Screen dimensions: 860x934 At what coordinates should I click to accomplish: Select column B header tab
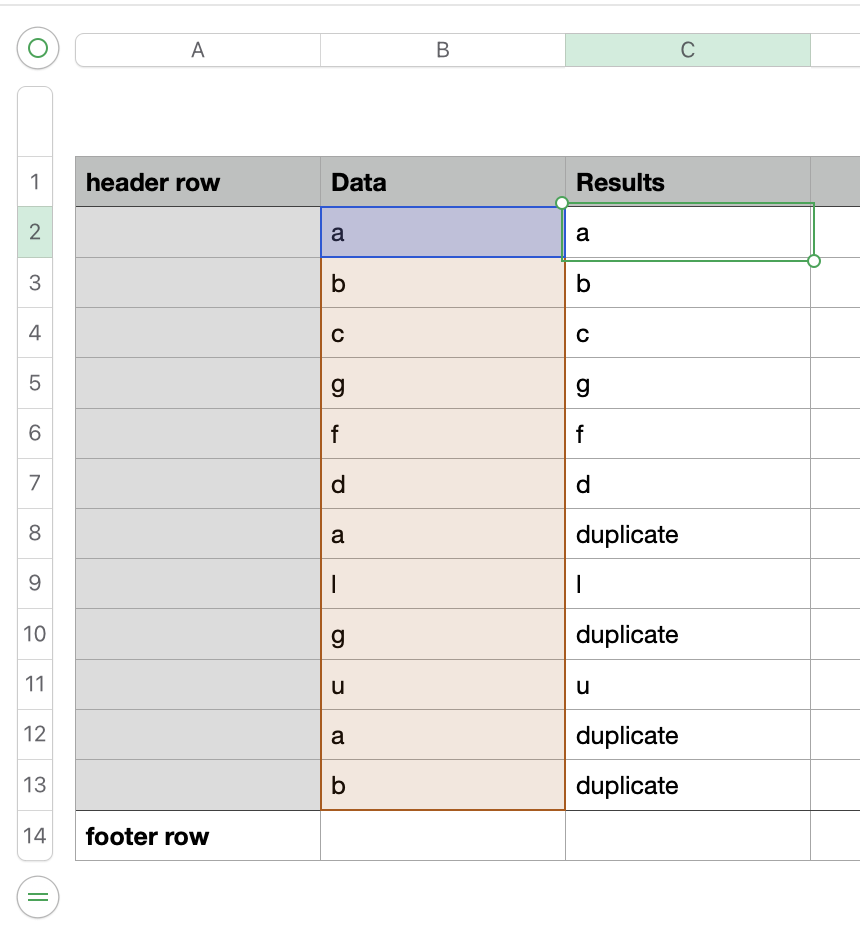443,50
